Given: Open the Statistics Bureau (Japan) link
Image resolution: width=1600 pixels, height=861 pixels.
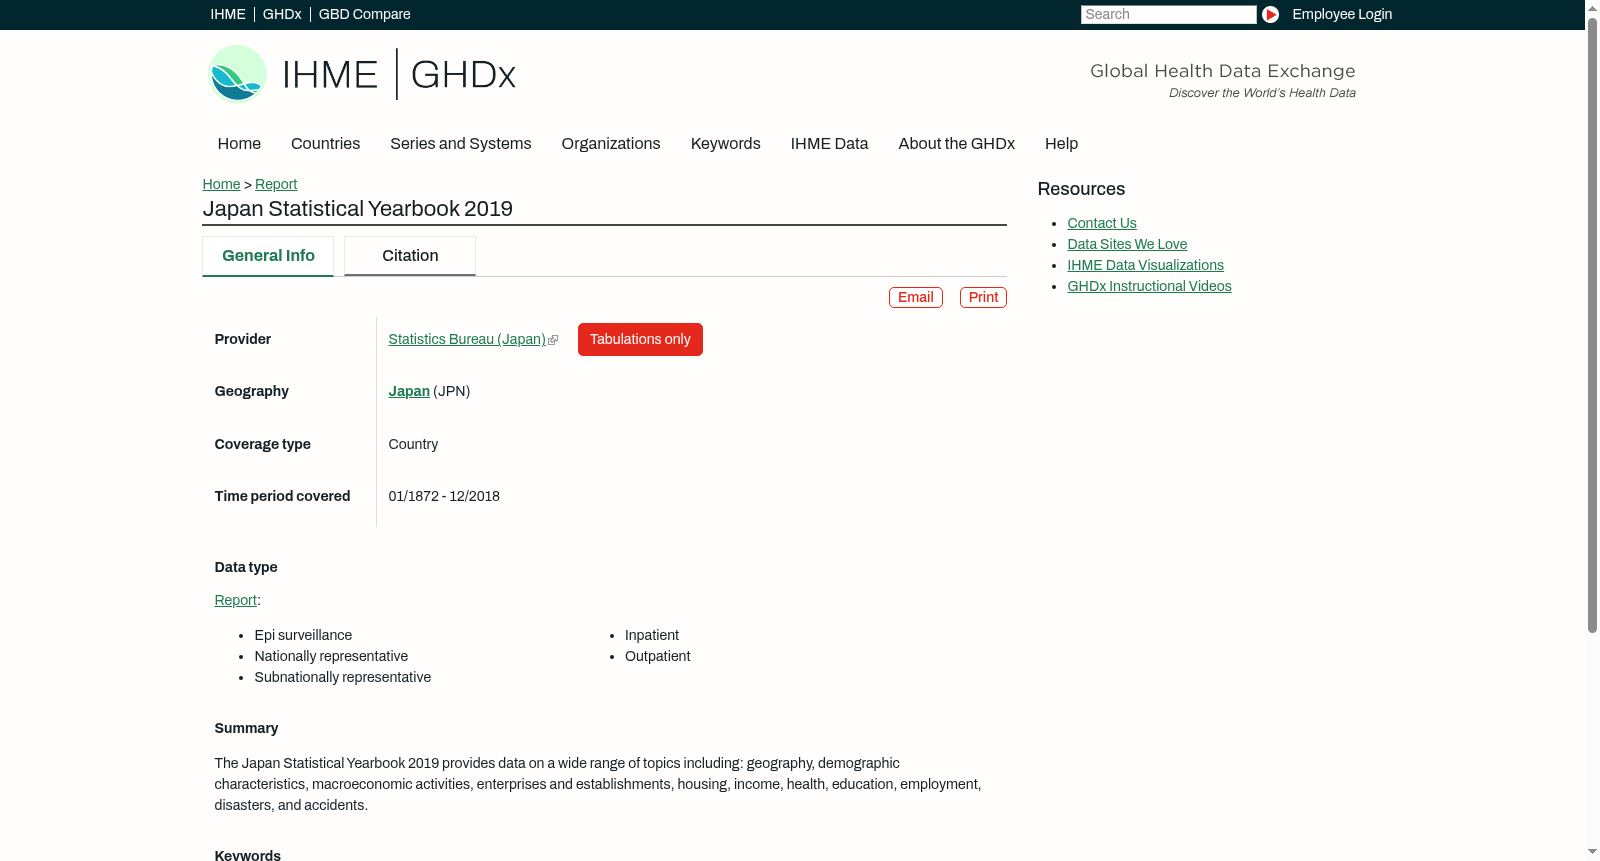Looking at the screenshot, I should (x=467, y=339).
